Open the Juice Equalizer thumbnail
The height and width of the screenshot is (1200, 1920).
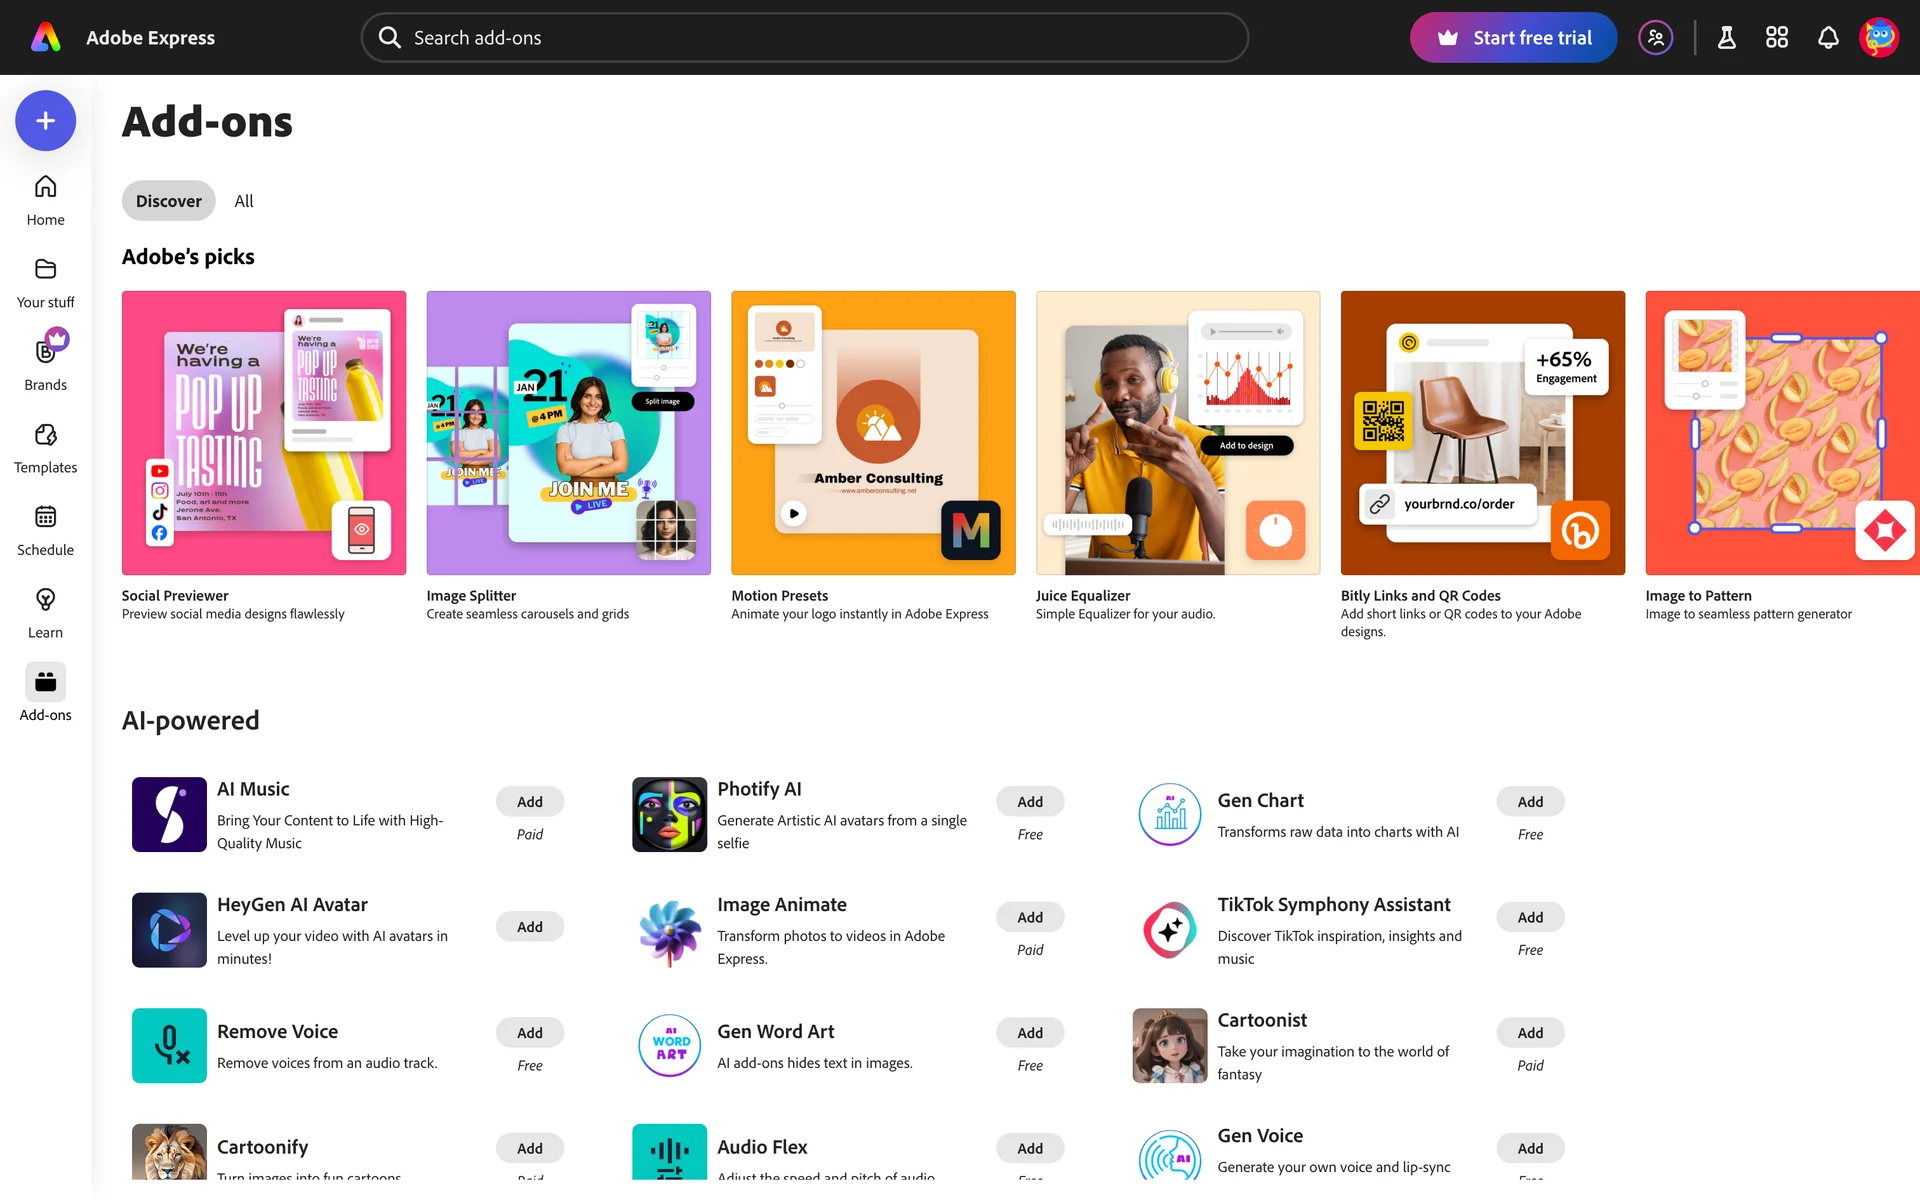pyautogui.click(x=1178, y=433)
